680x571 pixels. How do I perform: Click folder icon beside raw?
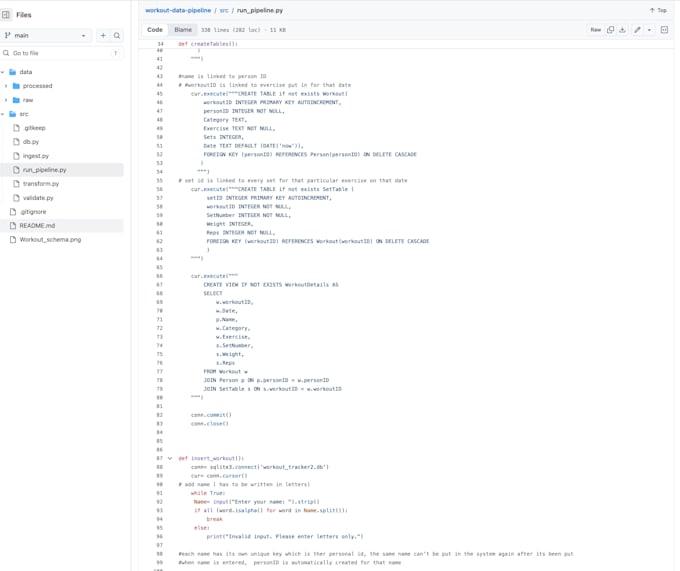pos(16,100)
